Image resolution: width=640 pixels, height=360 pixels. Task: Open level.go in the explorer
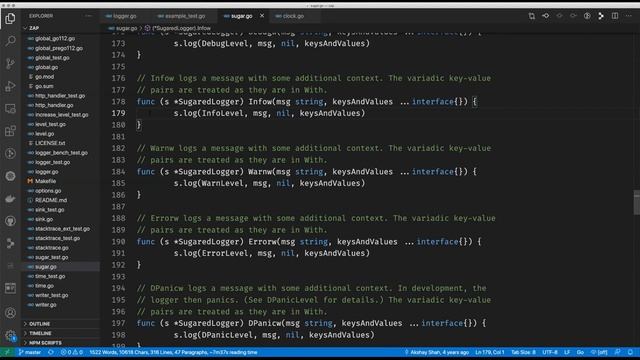(60, 133)
